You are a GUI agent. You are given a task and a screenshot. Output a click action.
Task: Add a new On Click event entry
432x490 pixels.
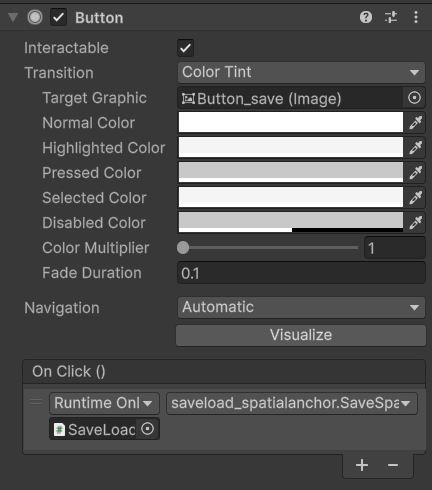coord(362,465)
